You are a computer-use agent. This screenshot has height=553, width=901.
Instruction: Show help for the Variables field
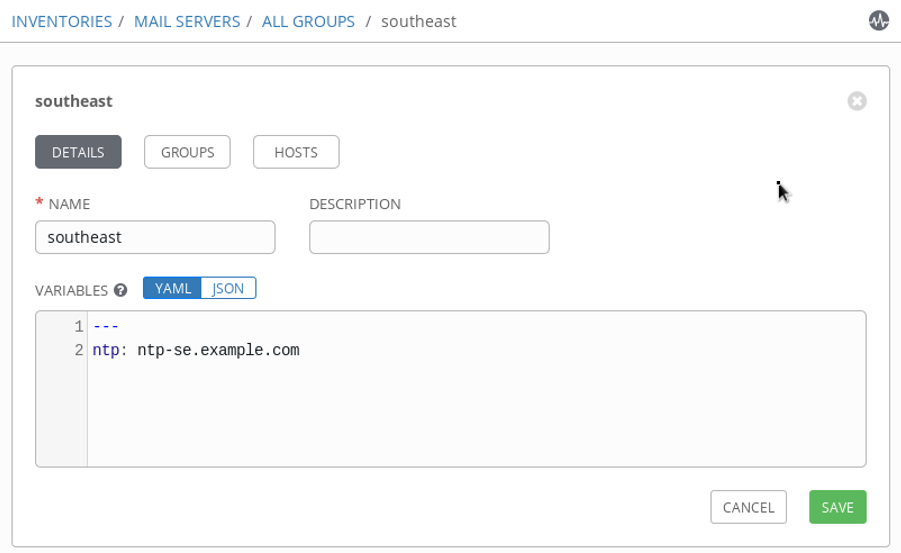(120, 290)
